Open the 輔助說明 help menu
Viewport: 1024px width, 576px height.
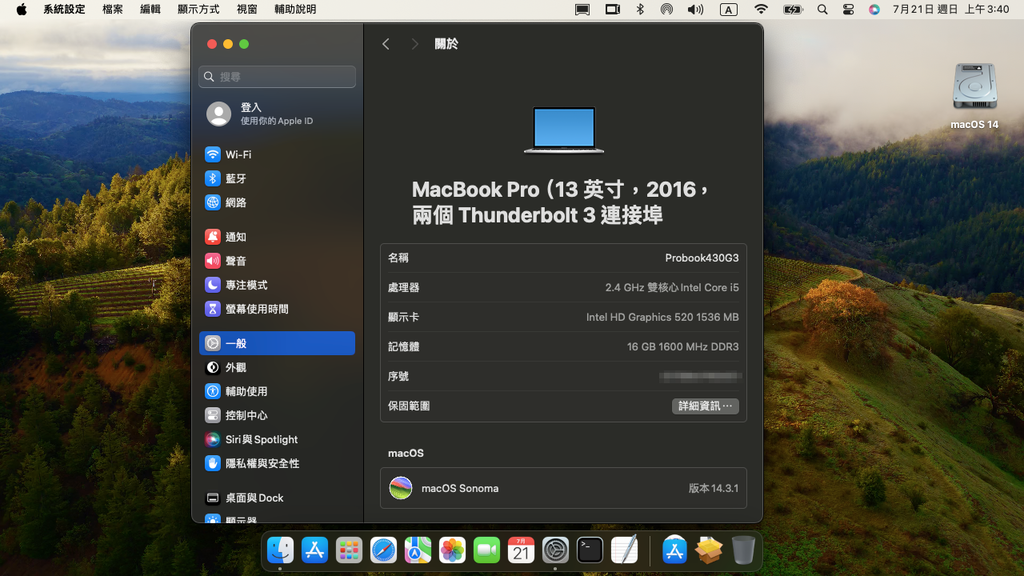(295, 9)
